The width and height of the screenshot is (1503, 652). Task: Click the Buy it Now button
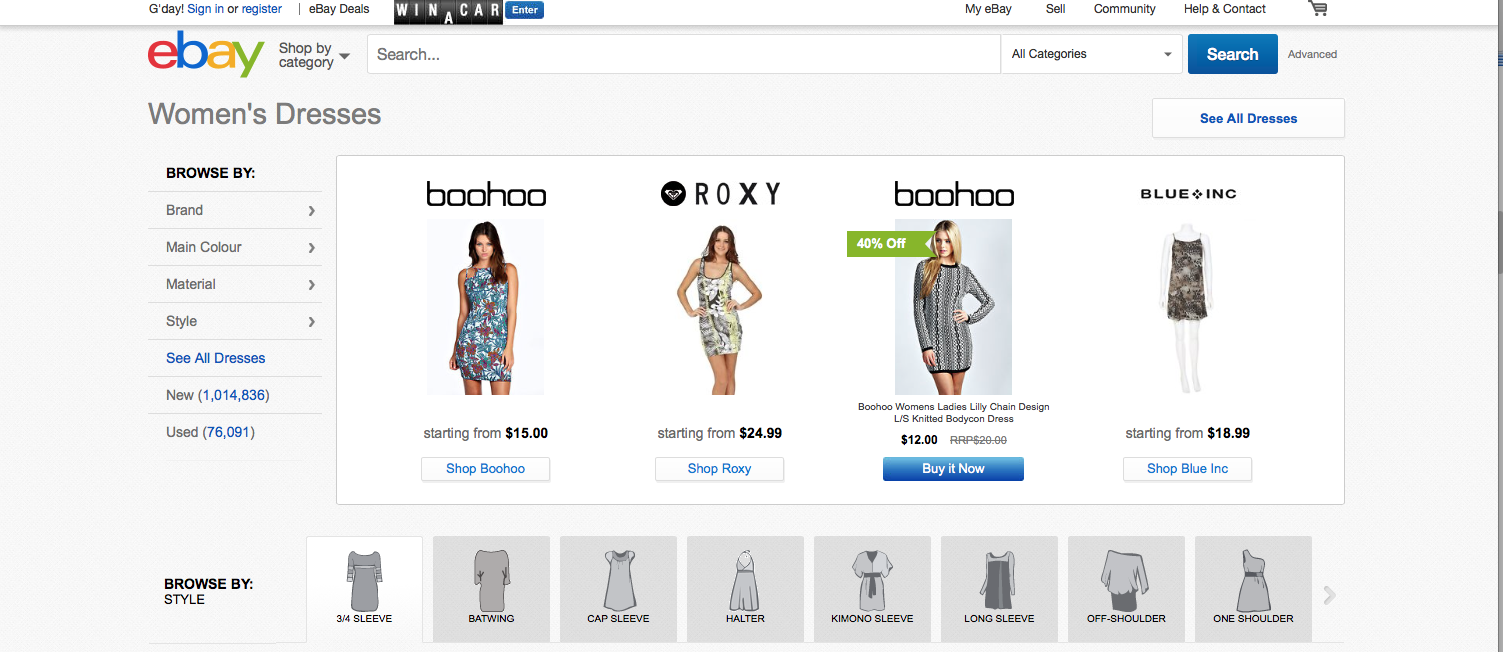click(x=953, y=469)
